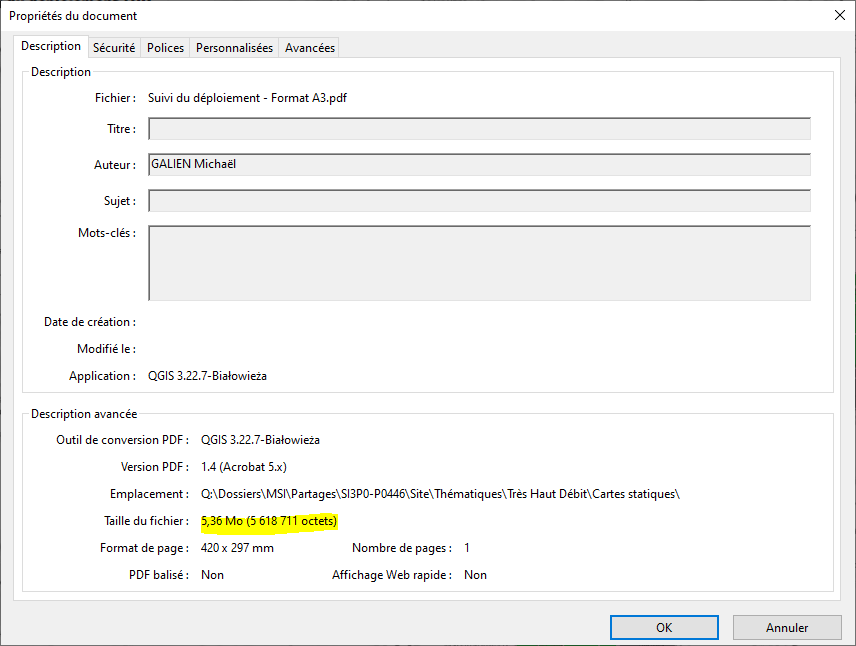Image resolution: width=856 pixels, height=646 pixels.
Task: Click inside the empty Titre field
Action: click(478, 128)
